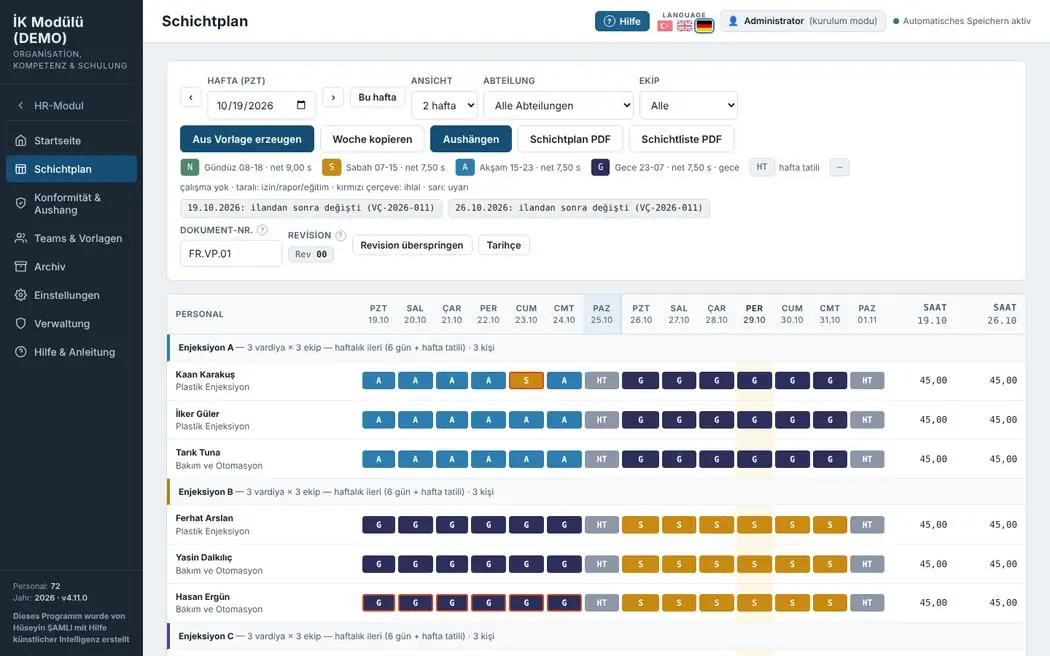Screen dimensions: 1050x656
Task: Select Schichtplan in the sidebar
Action: click(72, 169)
